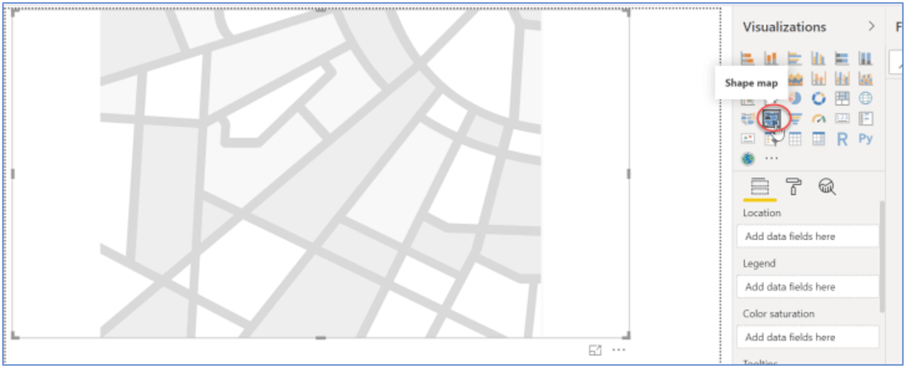Select Line and clustered column chart visual
Image resolution: width=905 pixels, height=367 pixels.
(x=842, y=78)
